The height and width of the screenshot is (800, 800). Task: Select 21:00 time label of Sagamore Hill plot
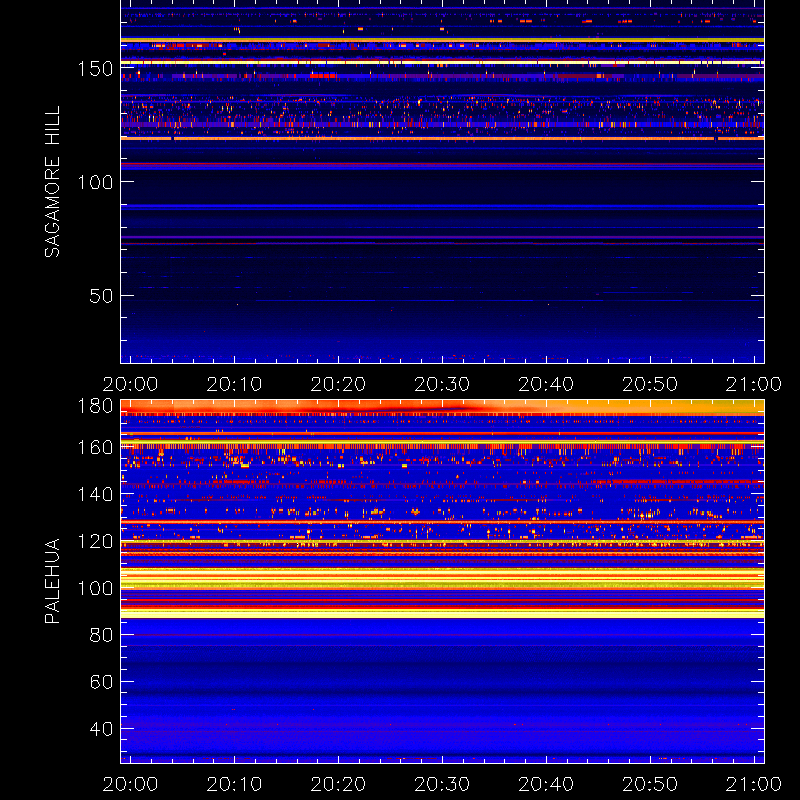754,384
